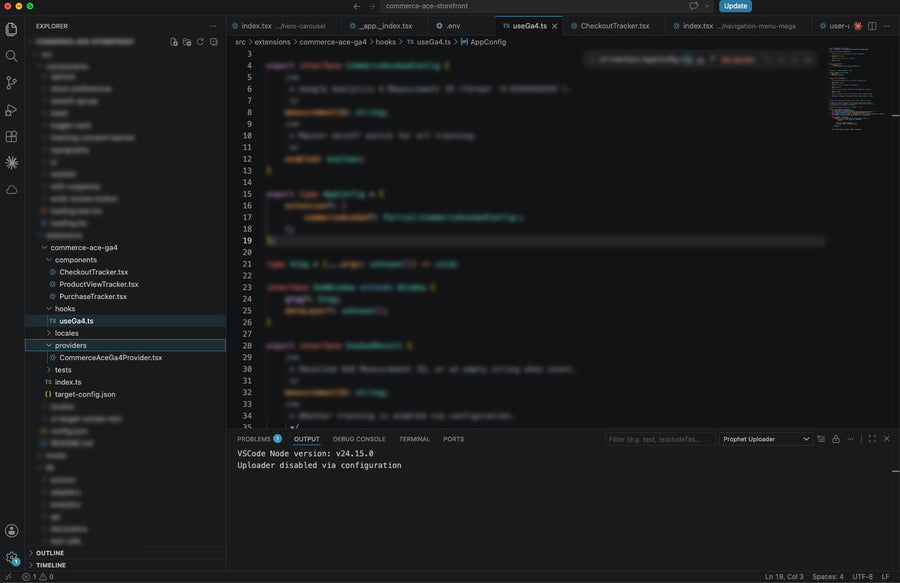The image size is (900, 583).
Task: Click the errors and warnings status item
Action: (x=38, y=577)
